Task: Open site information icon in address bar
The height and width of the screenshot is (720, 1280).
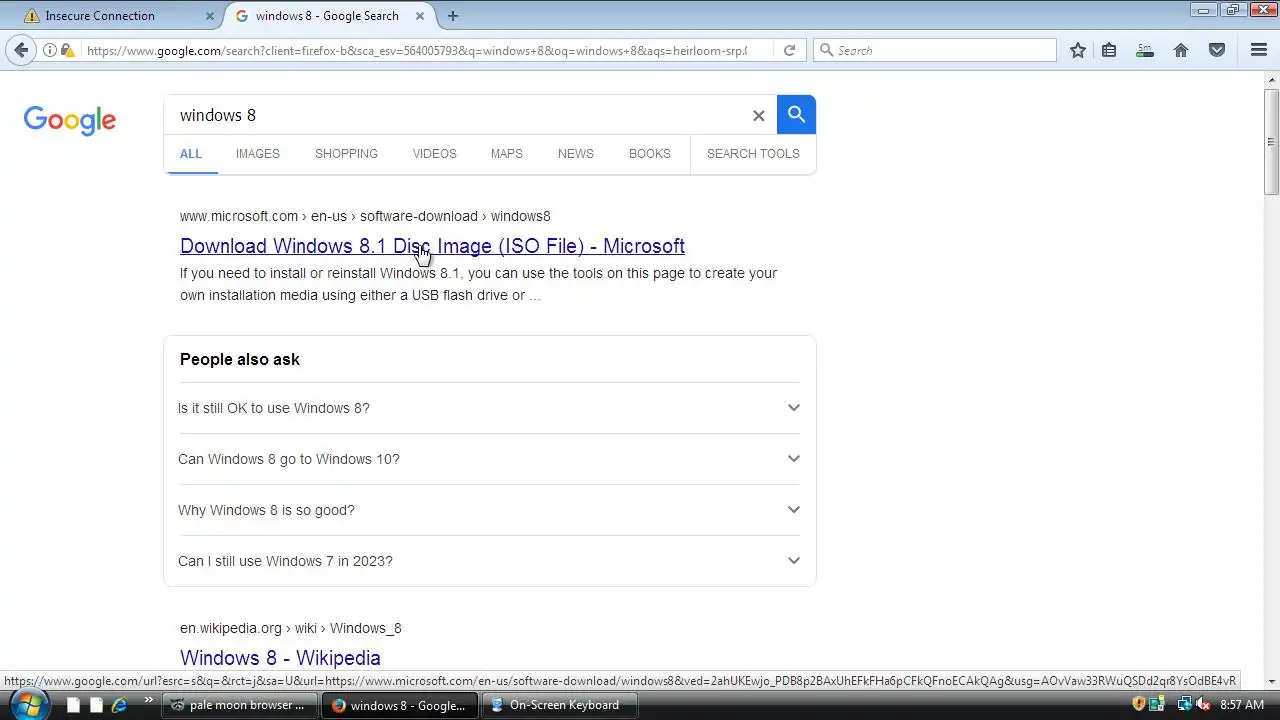Action: click(50, 50)
